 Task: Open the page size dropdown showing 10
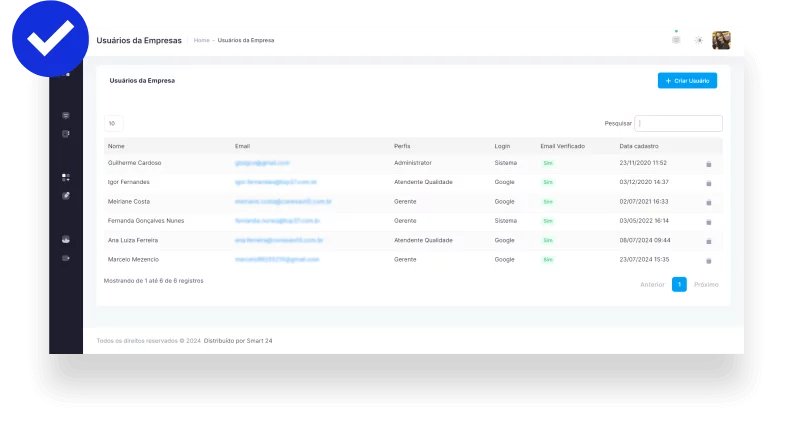click(x=113, y=123)
